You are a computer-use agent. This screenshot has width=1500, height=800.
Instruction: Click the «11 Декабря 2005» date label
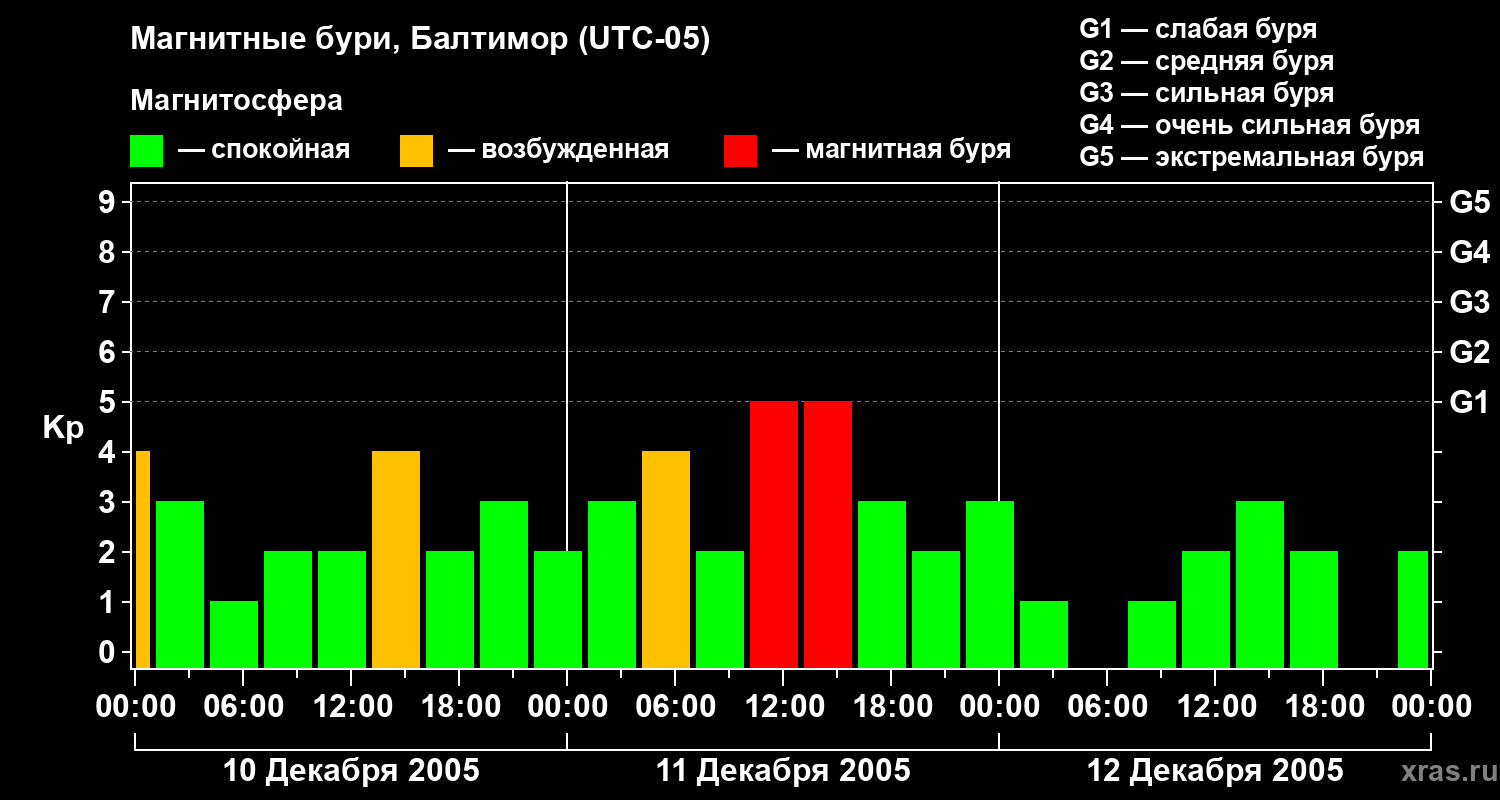[783, 771]
